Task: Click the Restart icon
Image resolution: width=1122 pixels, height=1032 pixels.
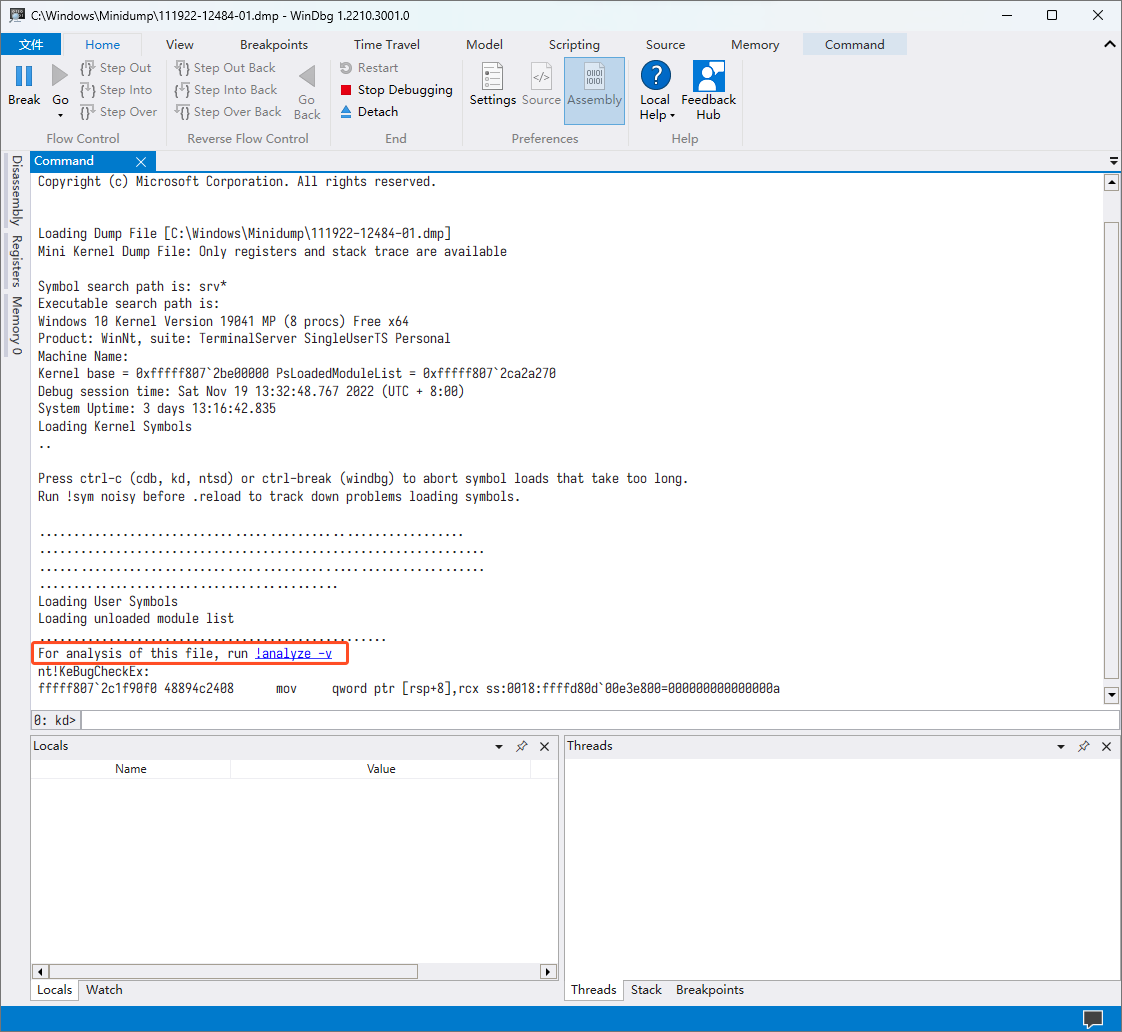Action: [x=346, y=68]
